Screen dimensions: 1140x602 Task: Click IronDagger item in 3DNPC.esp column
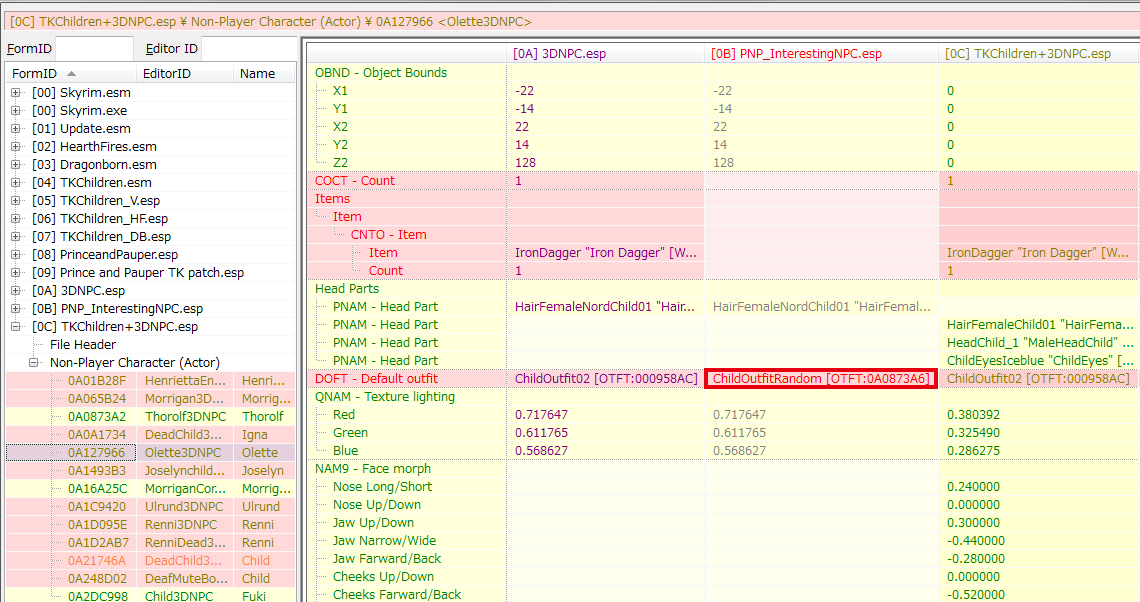coord(606,253)
